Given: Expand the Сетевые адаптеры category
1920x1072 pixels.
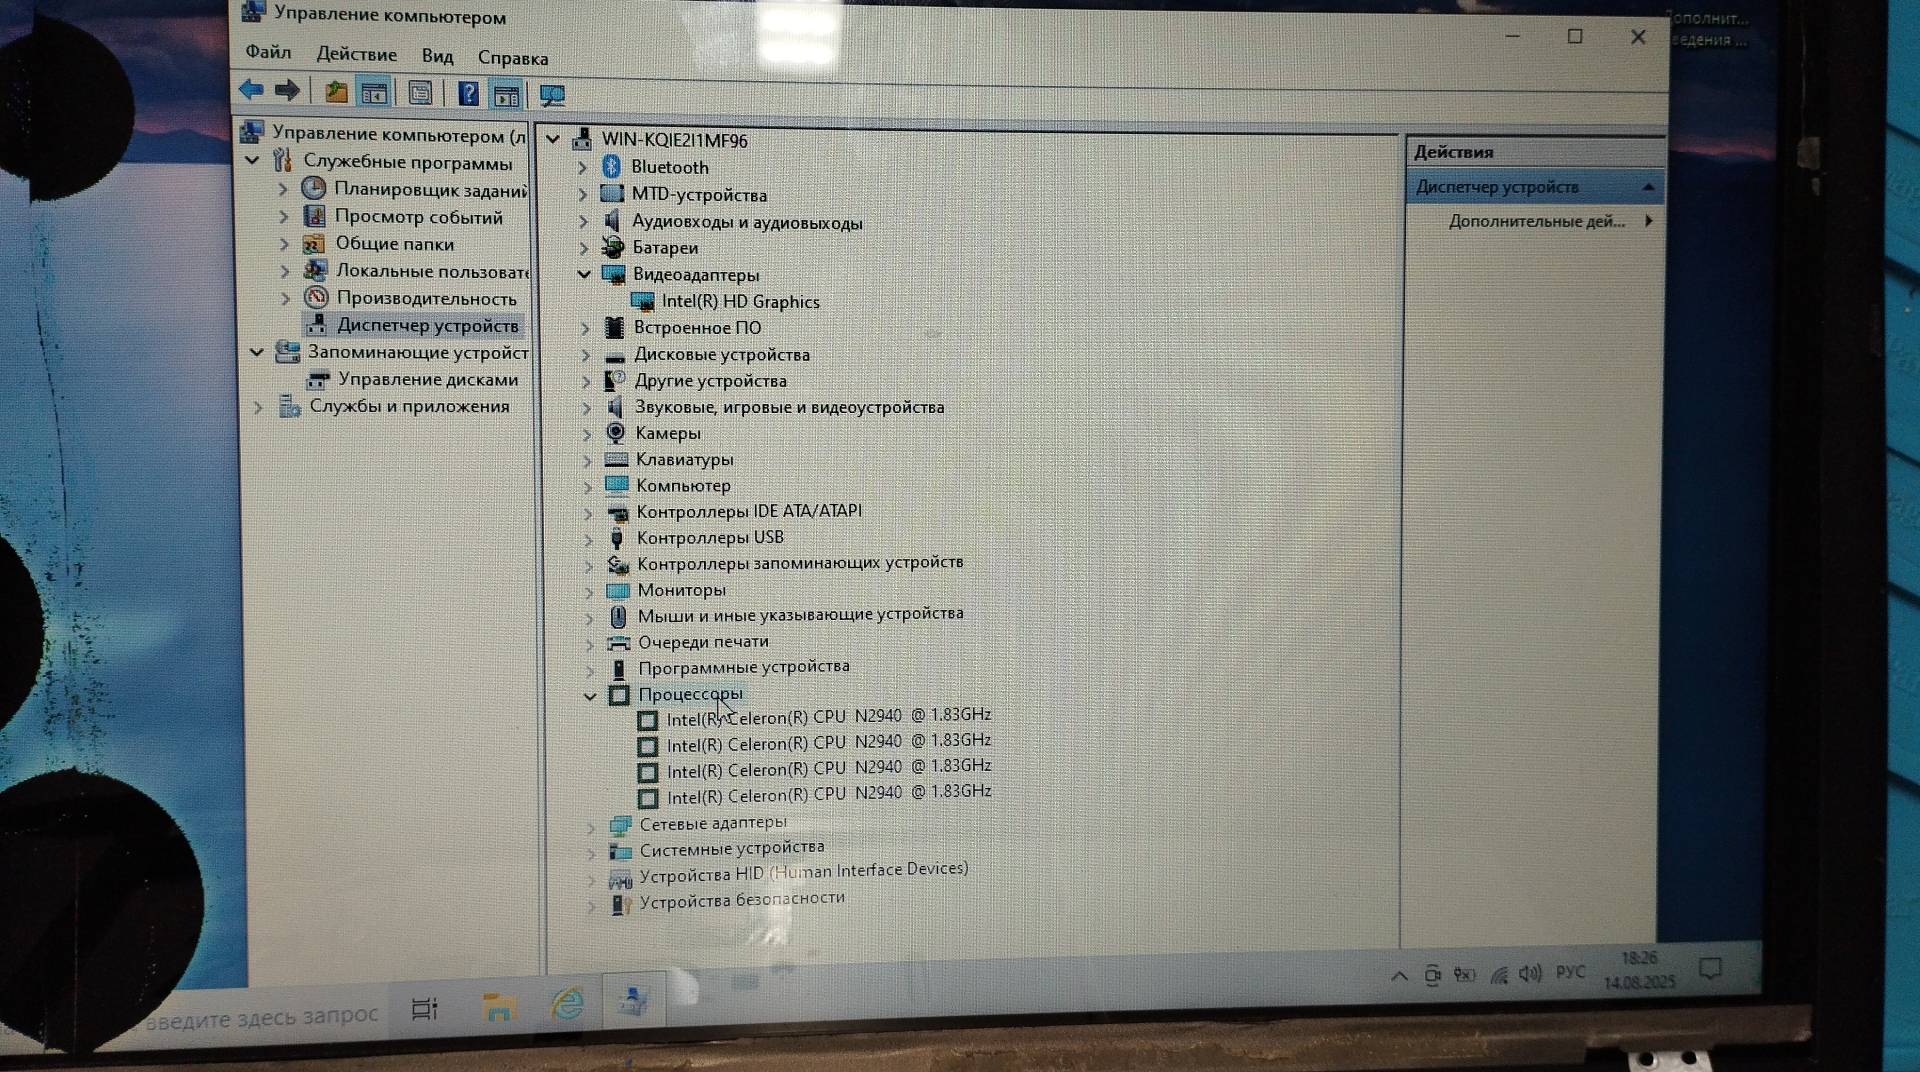Looking at the screenshot, I should click(591, 826).
